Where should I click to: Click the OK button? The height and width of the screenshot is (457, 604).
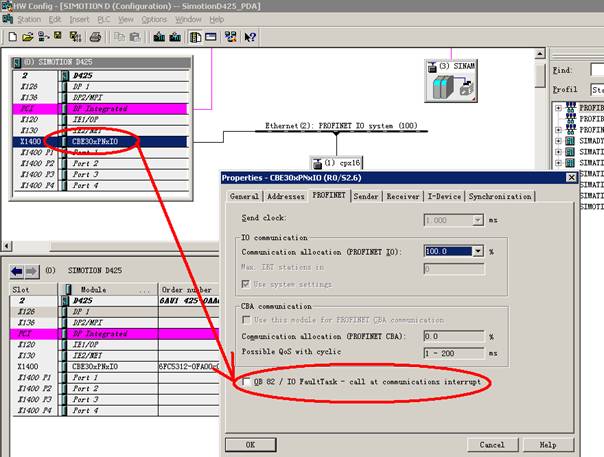(249, 444)
